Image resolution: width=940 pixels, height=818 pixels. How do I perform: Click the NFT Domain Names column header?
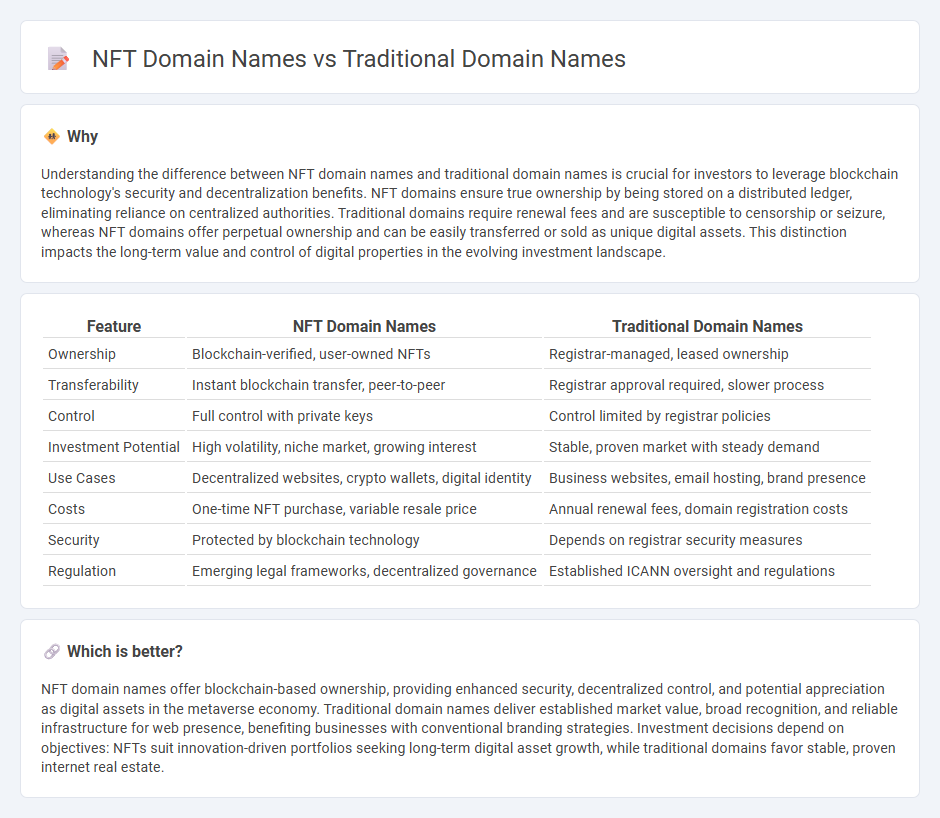coord(364,326)
